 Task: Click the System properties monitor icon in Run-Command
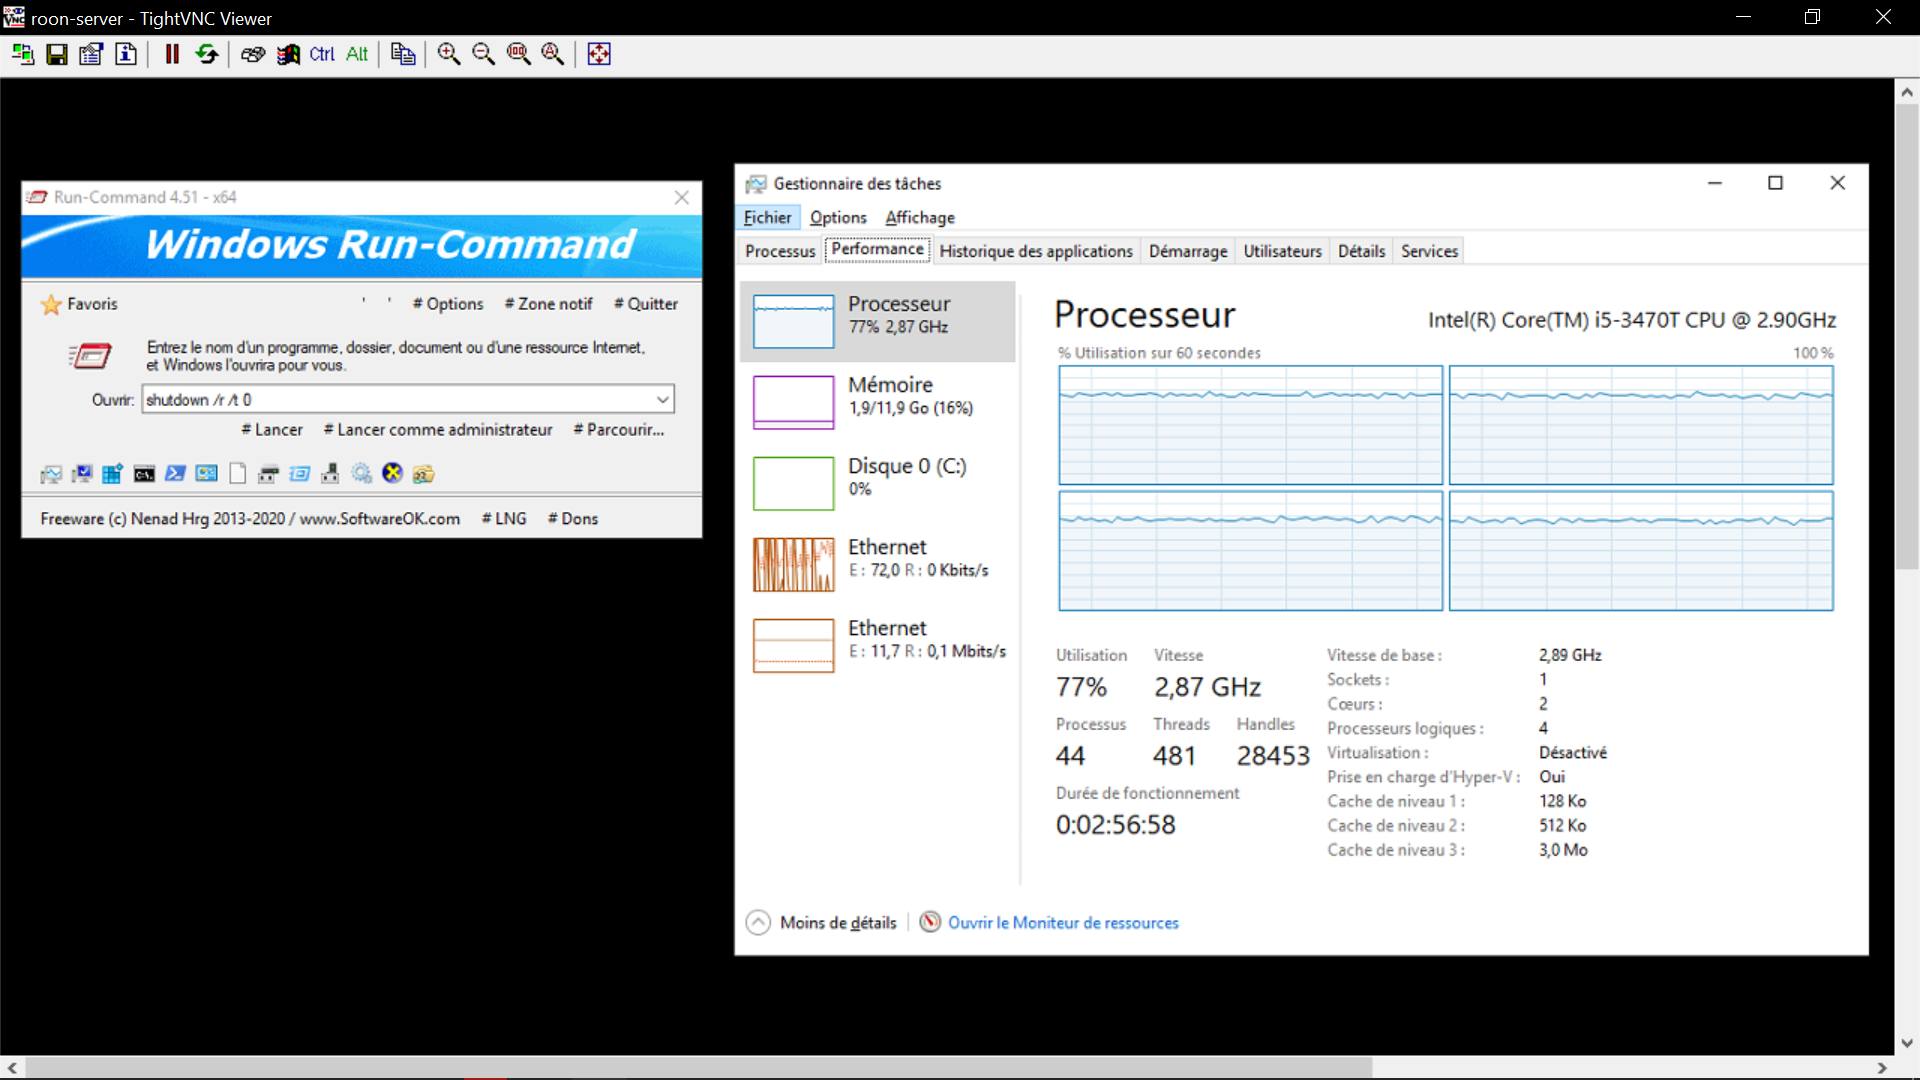pos(82,474)
